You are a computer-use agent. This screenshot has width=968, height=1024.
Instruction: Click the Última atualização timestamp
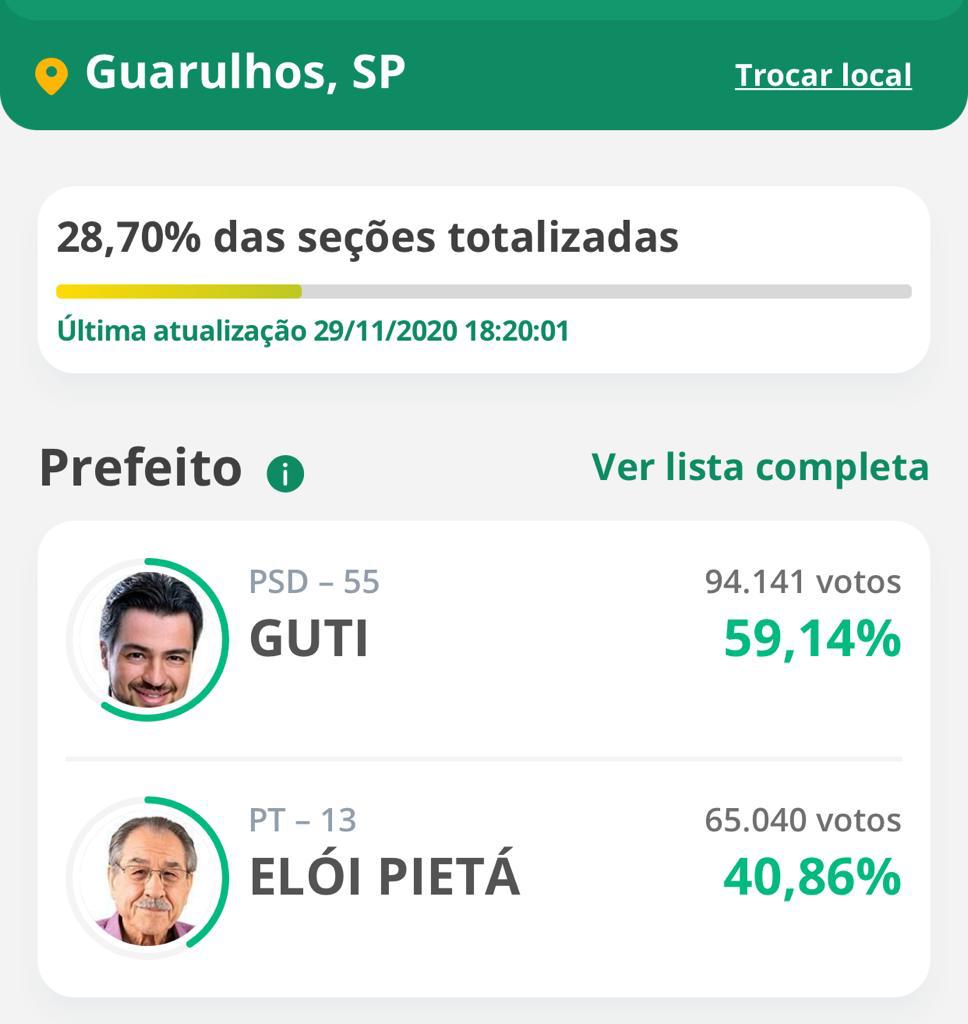point(313,331)
